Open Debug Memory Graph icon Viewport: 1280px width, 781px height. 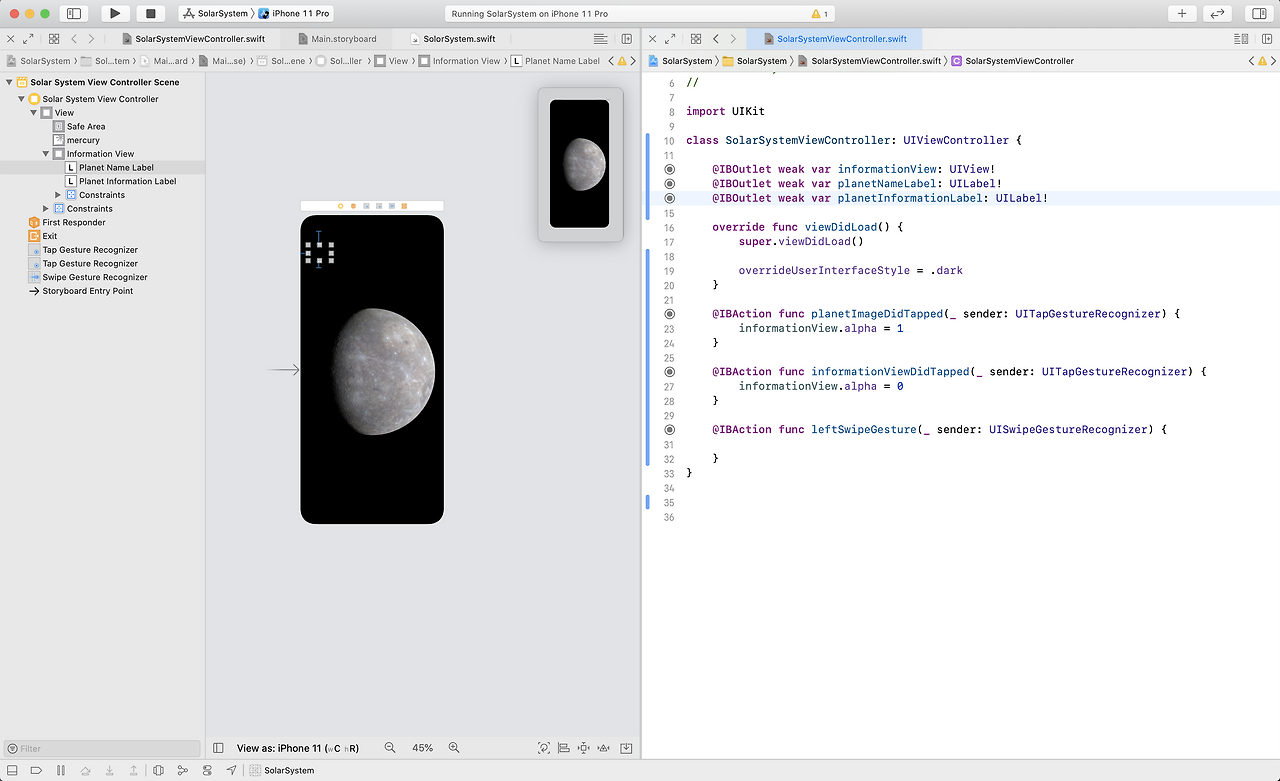pyautogui.click(x=183, y=770)
